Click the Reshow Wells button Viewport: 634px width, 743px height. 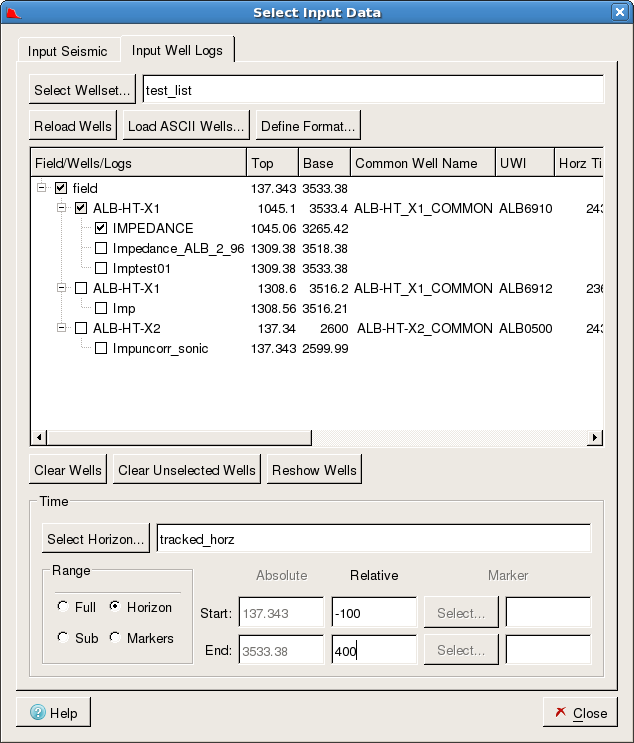[314, 470]
